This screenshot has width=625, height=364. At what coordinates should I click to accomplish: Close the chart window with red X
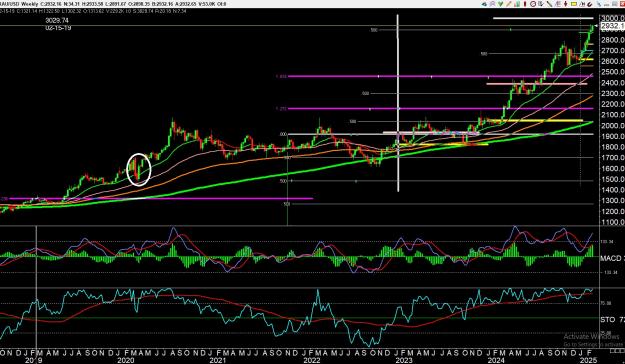pos(622,4)
